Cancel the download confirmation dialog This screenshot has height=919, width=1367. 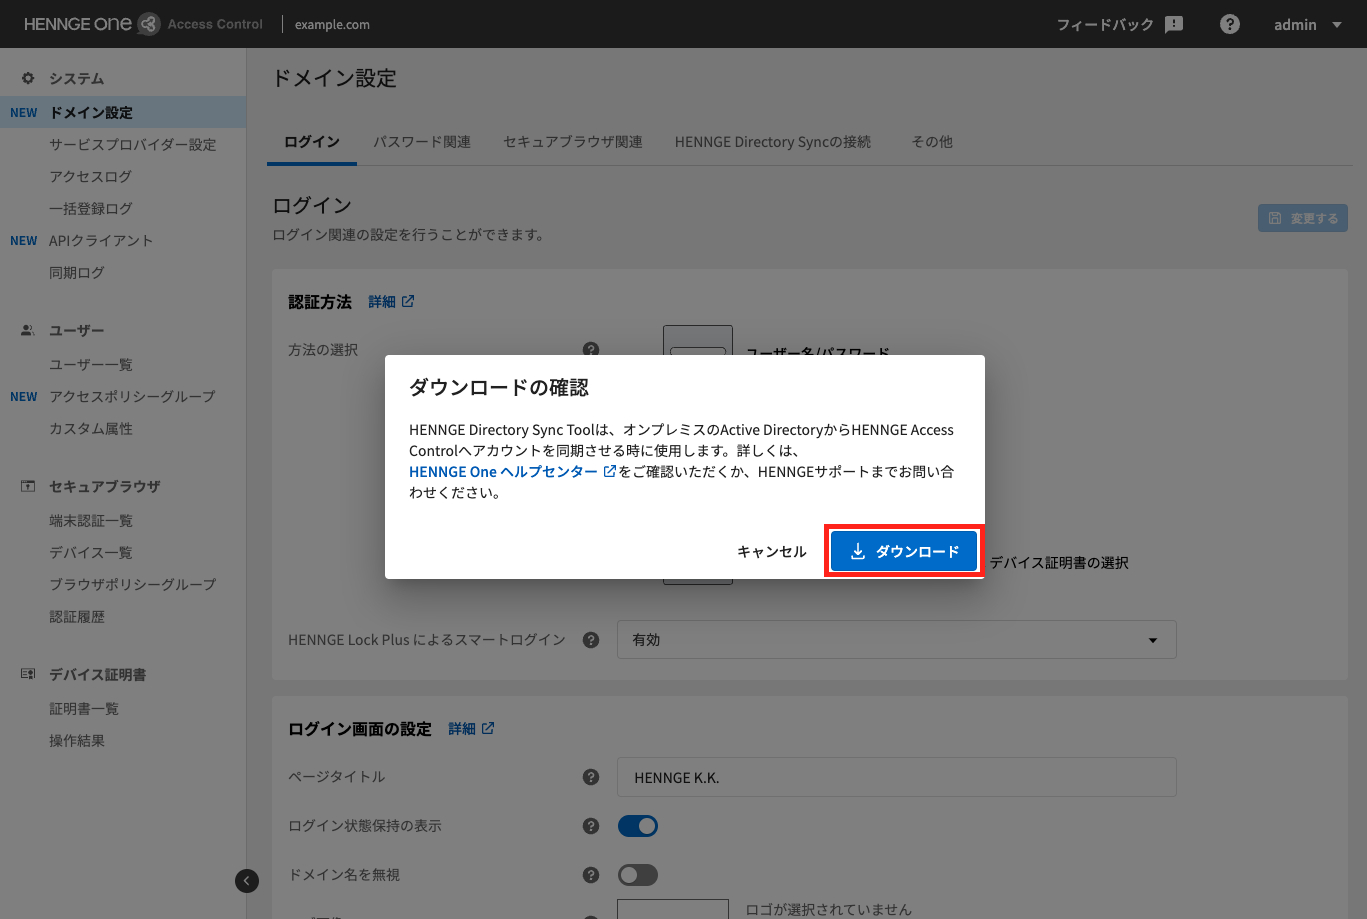pos(771,551)
